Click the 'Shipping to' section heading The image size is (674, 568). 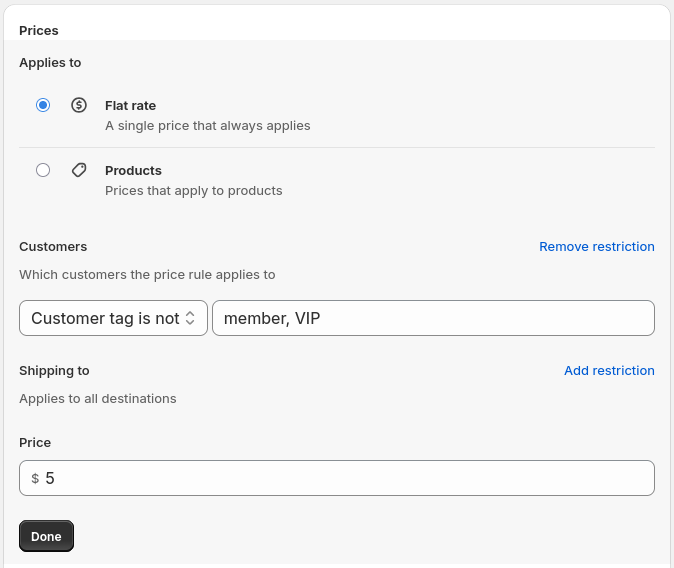click(x=54, y=370)
